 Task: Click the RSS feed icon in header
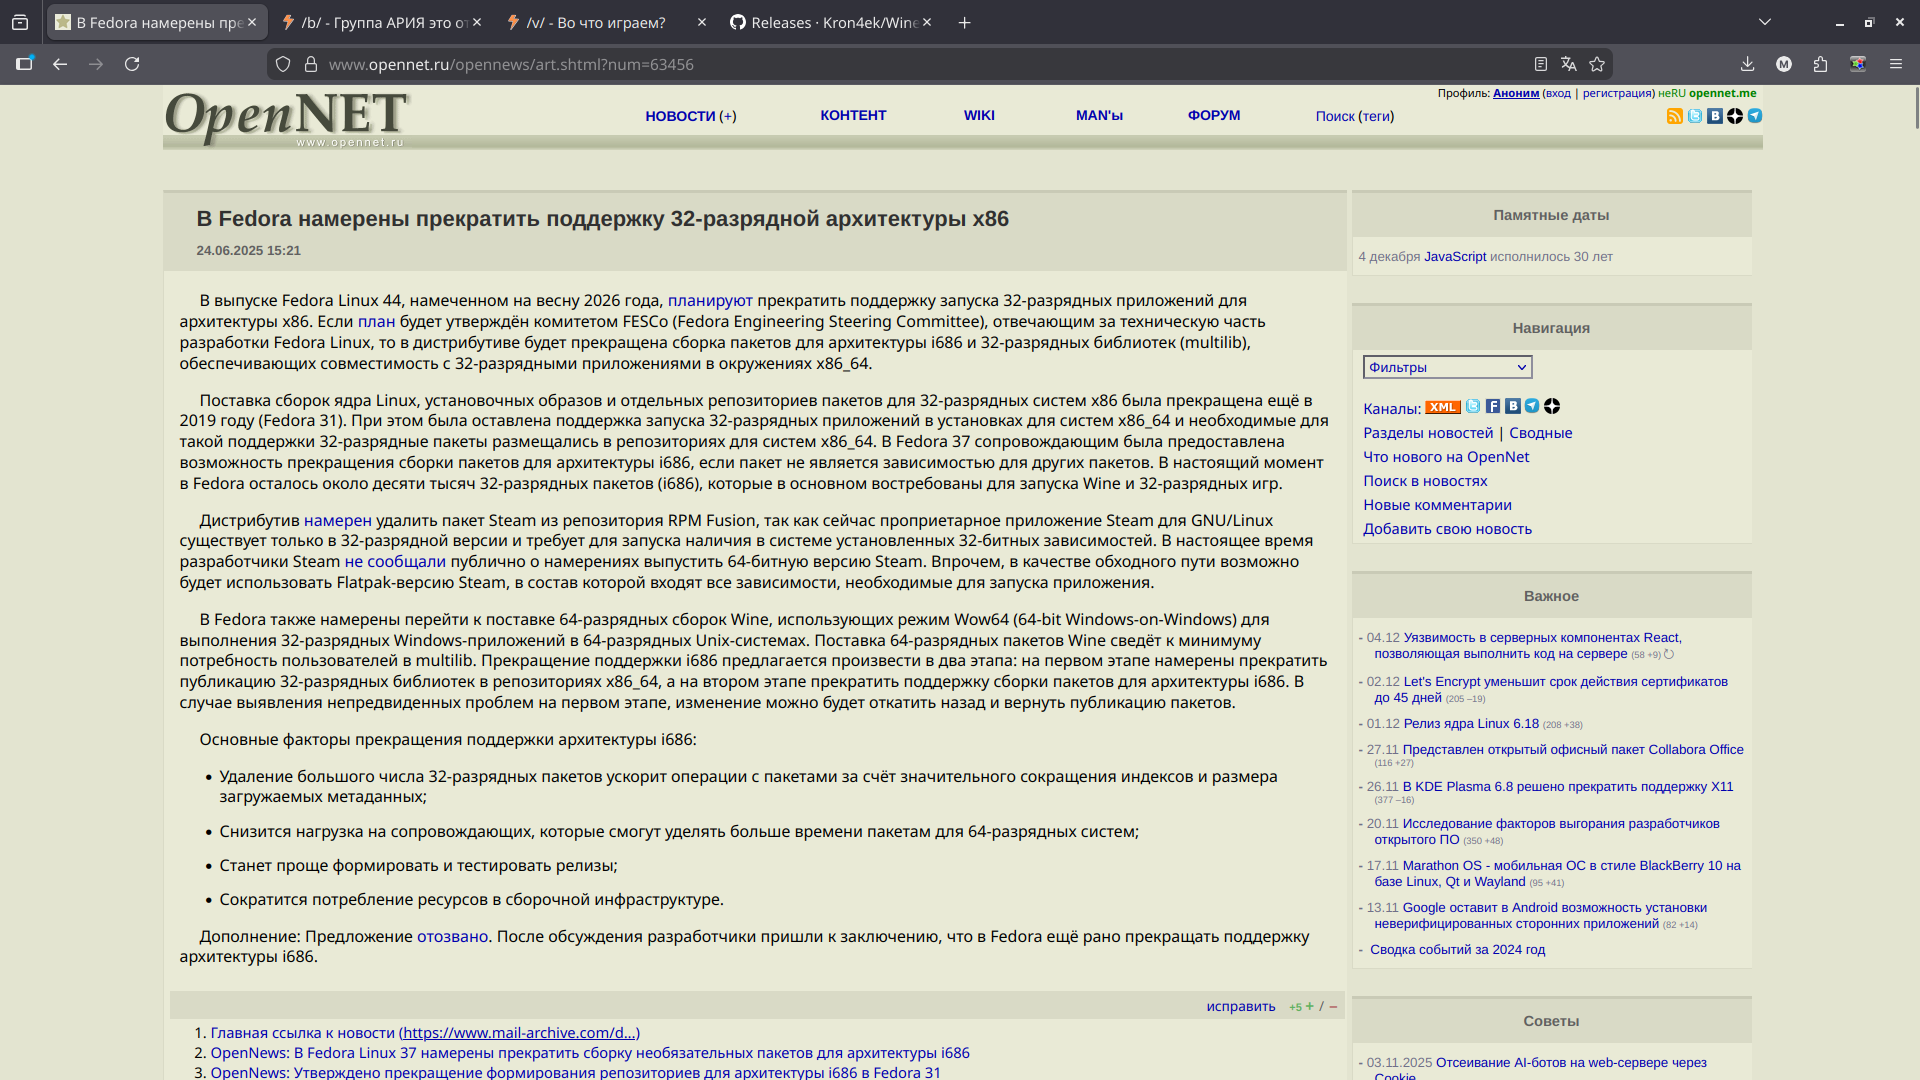click(1675, 116)
